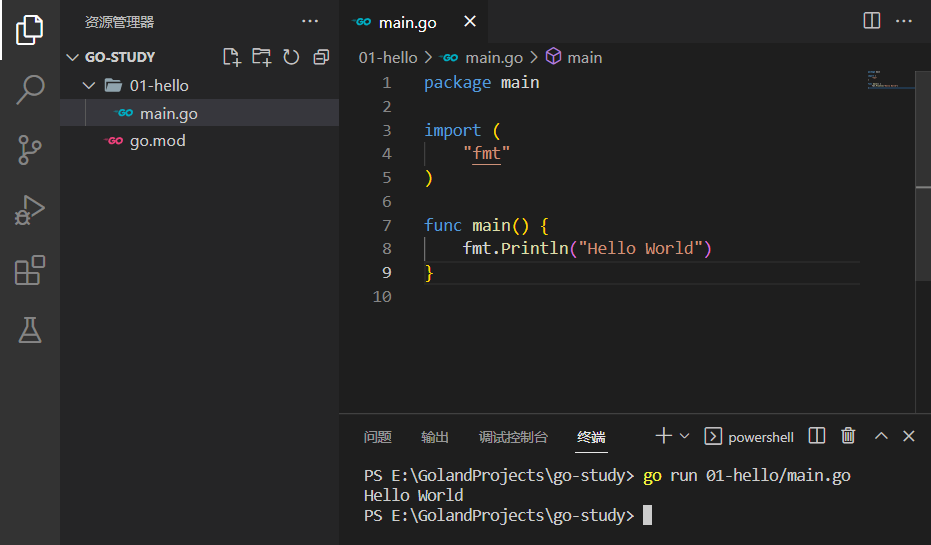Toggle split editor layout
This screenshot has width=931, height=545.
coord(872,21)
